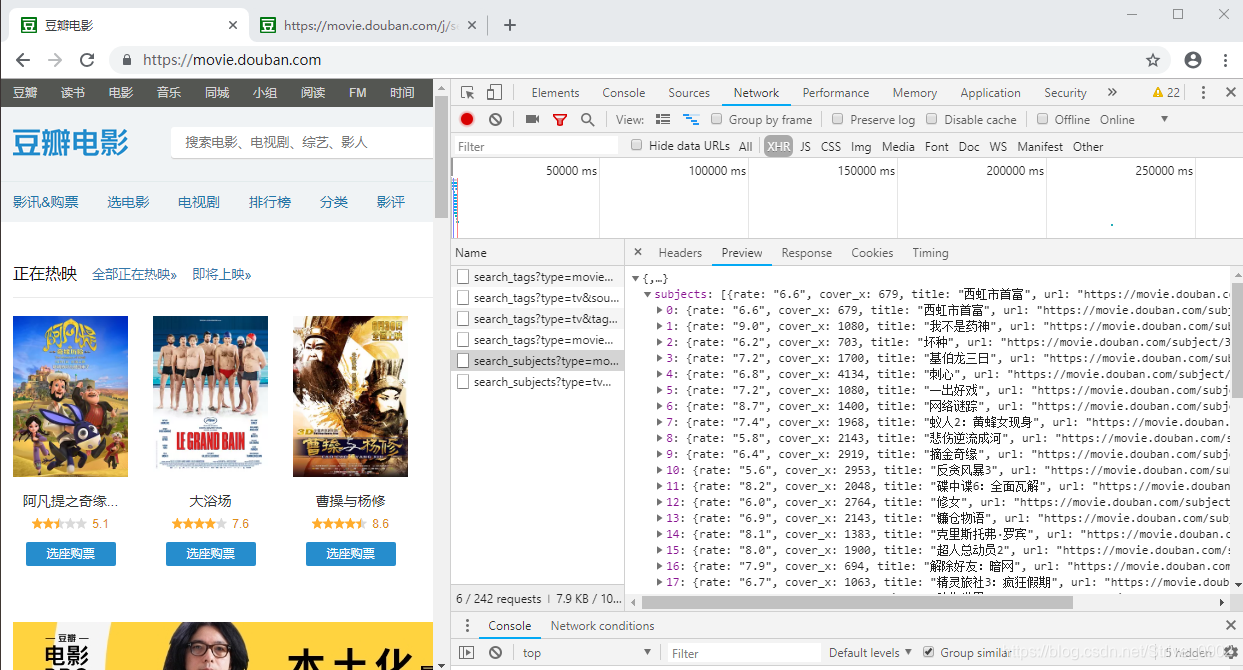Check the Disable cache option
Screen dimensions: 1243x670
click(932, 119)
